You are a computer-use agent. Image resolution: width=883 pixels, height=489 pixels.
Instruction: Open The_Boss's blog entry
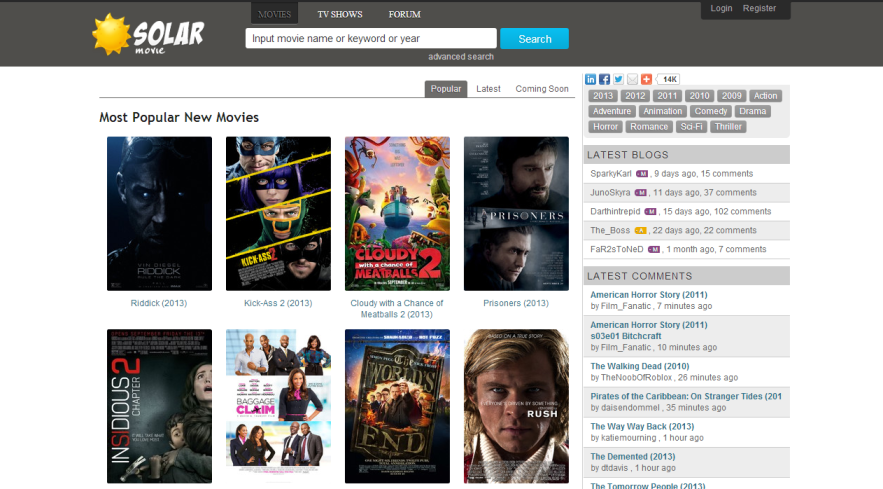(686, 230)
